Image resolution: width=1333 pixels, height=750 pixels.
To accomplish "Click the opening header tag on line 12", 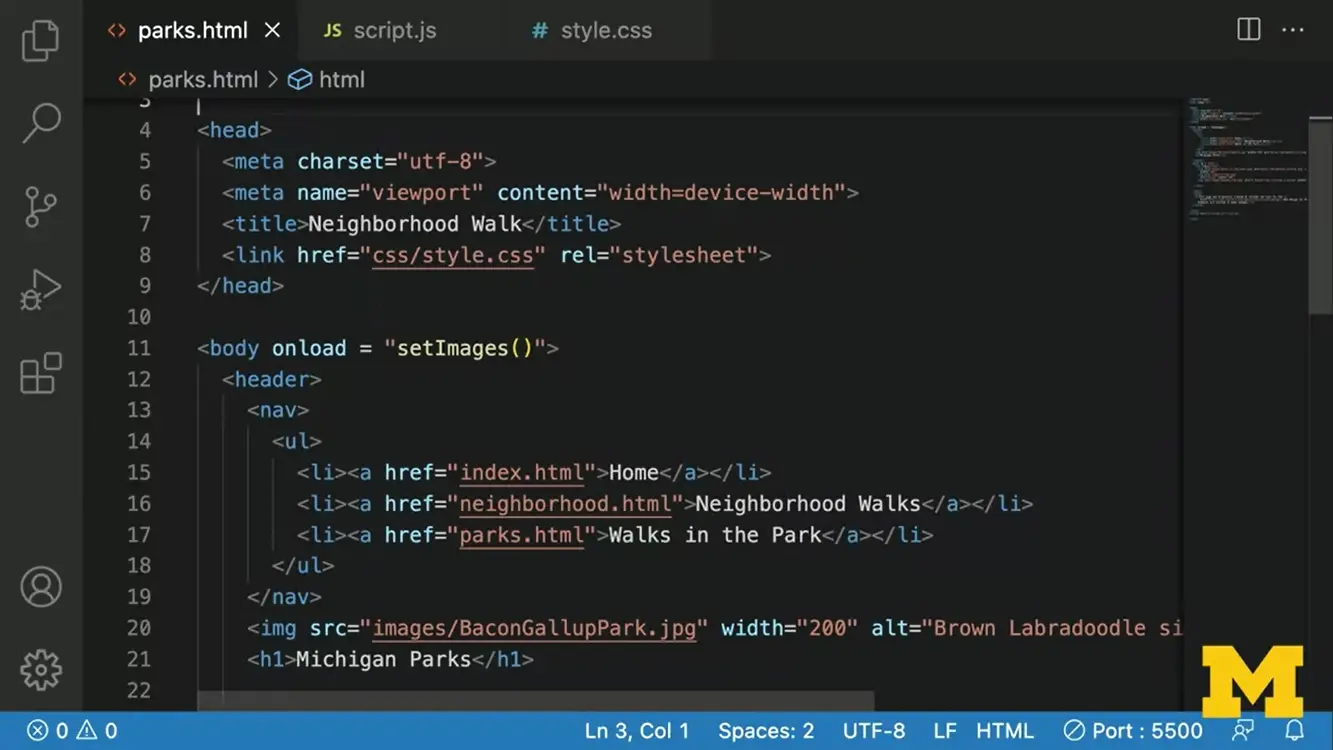I will (x=271, y=379).
